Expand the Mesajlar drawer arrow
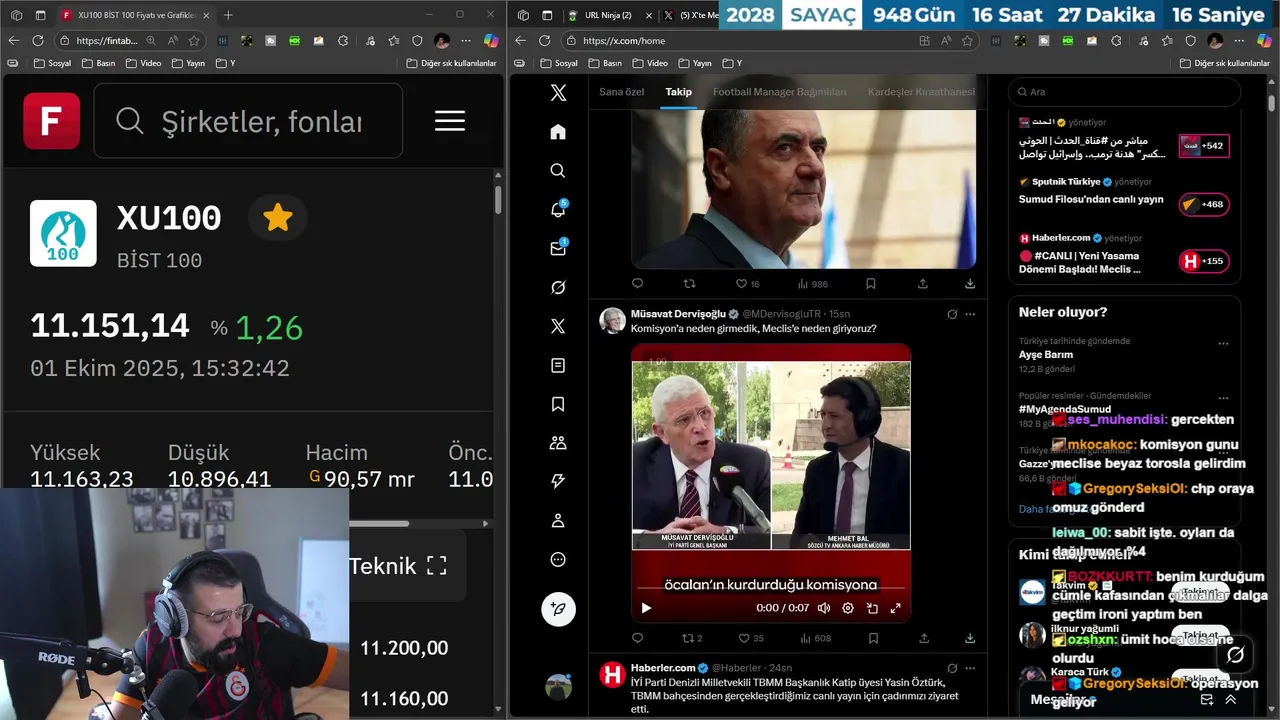The image size is (1280, 720). coord(1230,700)
